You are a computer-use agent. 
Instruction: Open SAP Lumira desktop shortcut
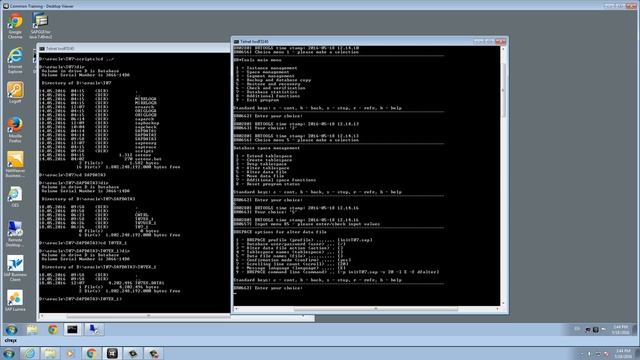click(x=15, y=301)
